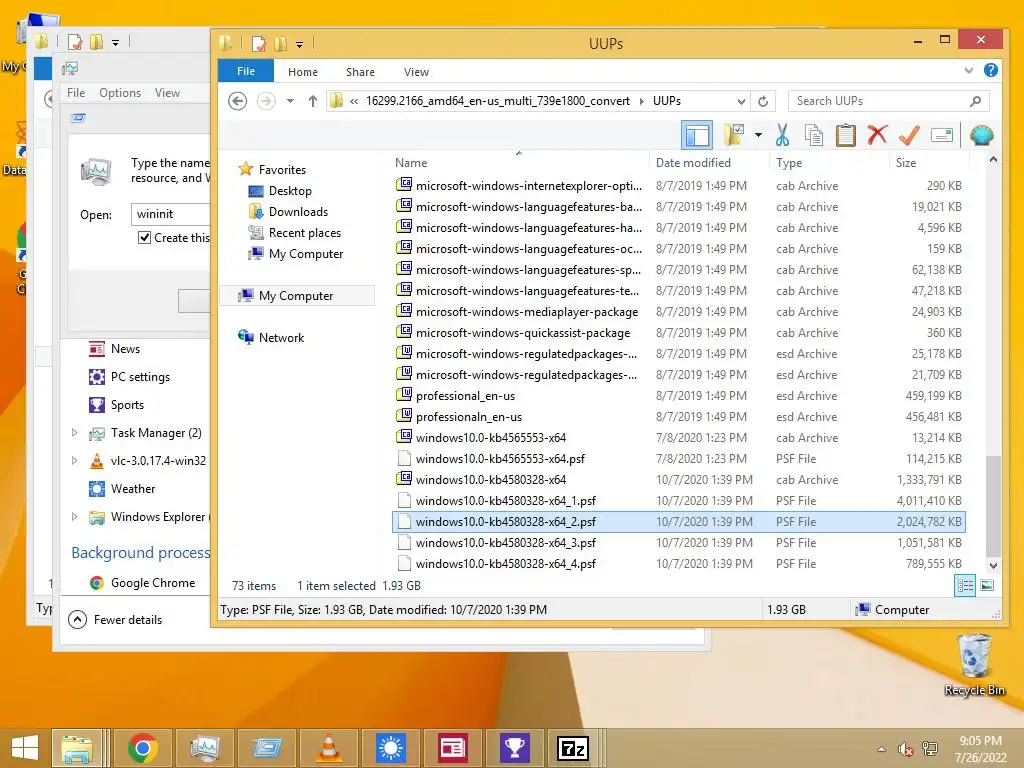Click Fewer details in Task Manager

point(116,620)
